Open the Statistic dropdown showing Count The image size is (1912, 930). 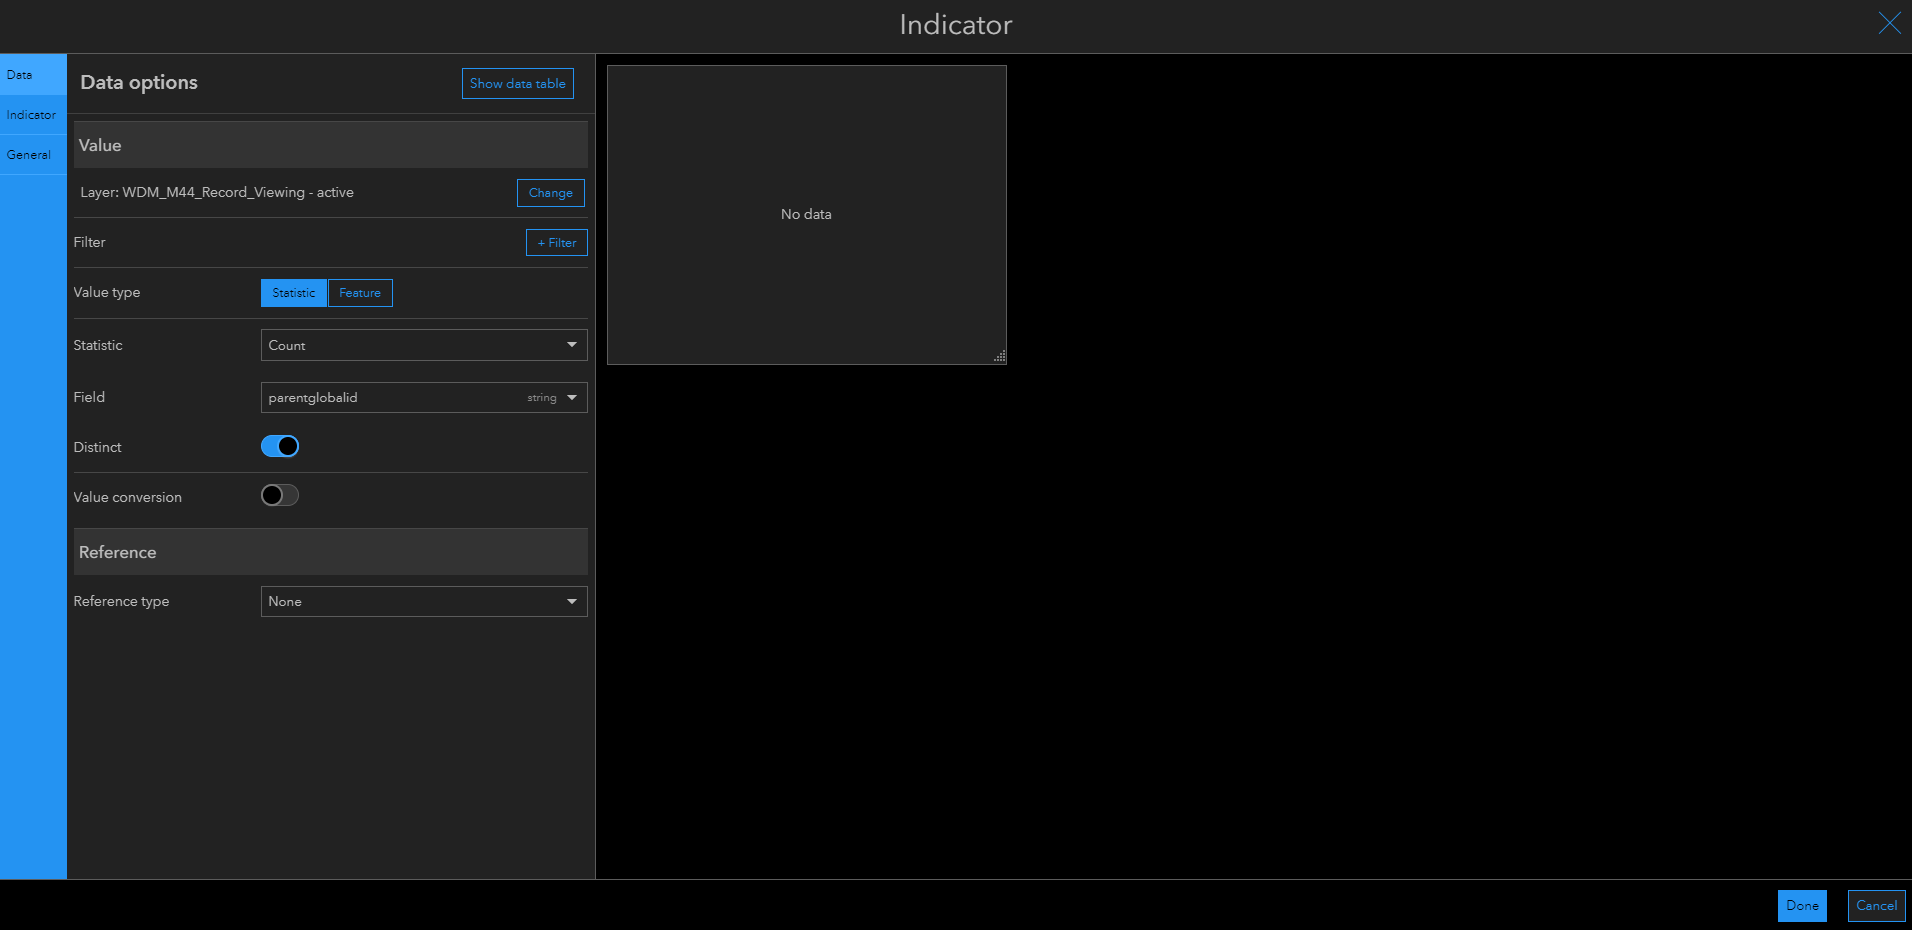pos(424,345)
